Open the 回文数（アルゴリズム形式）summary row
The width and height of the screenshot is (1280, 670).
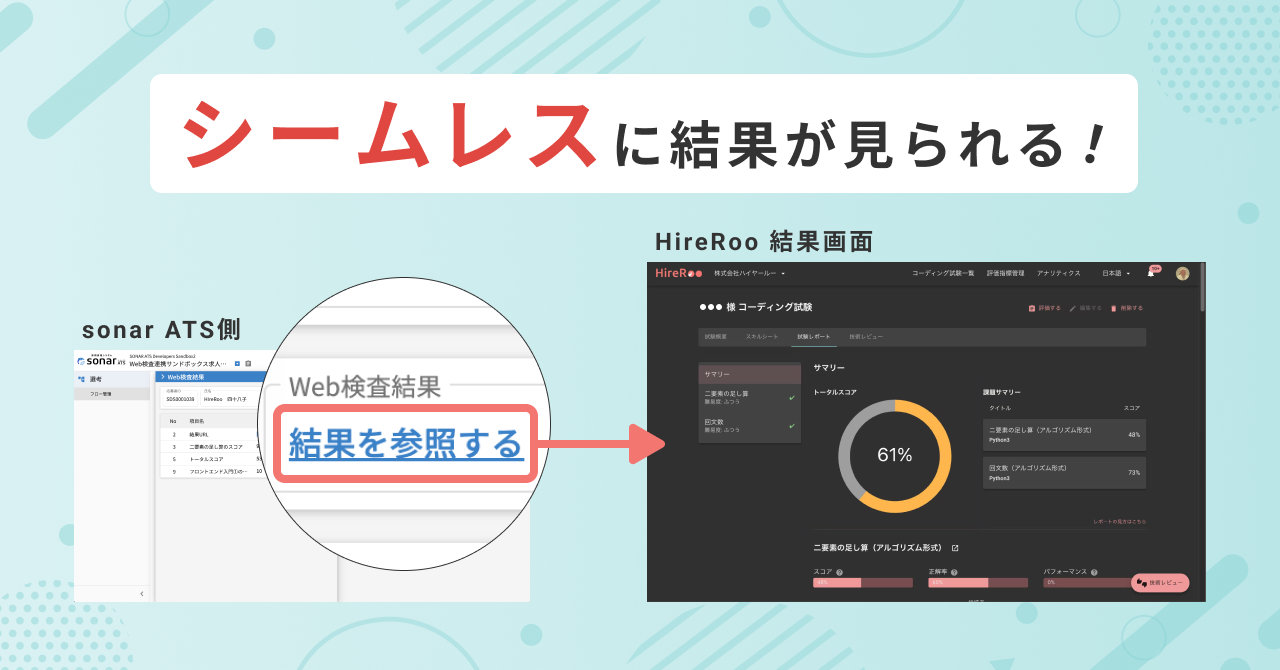pos(1064,472)
